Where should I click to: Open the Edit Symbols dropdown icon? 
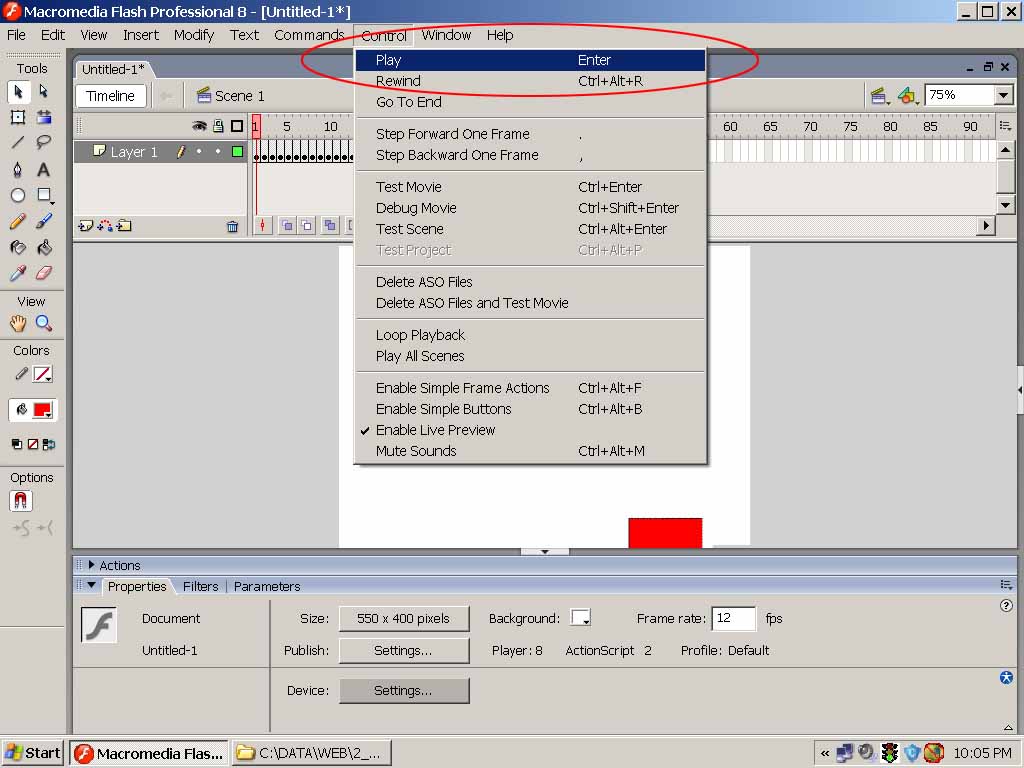907,96
